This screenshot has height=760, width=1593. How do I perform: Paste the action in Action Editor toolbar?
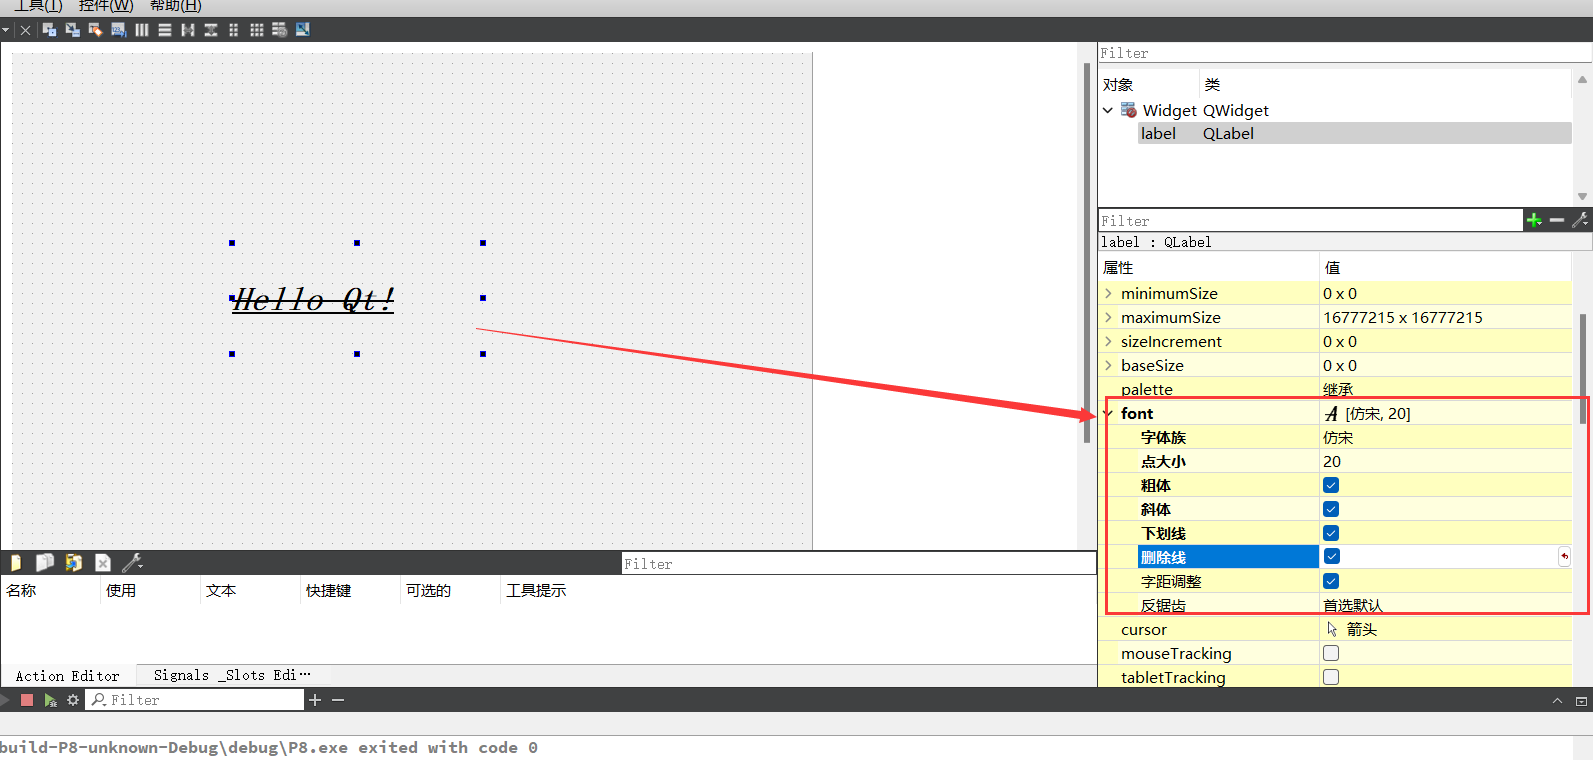pos(73,563)
